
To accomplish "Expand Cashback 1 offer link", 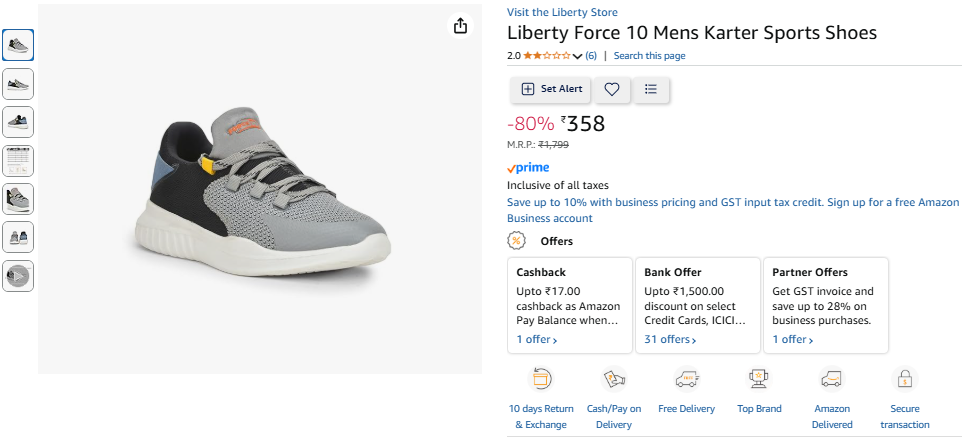I will 537,339.
